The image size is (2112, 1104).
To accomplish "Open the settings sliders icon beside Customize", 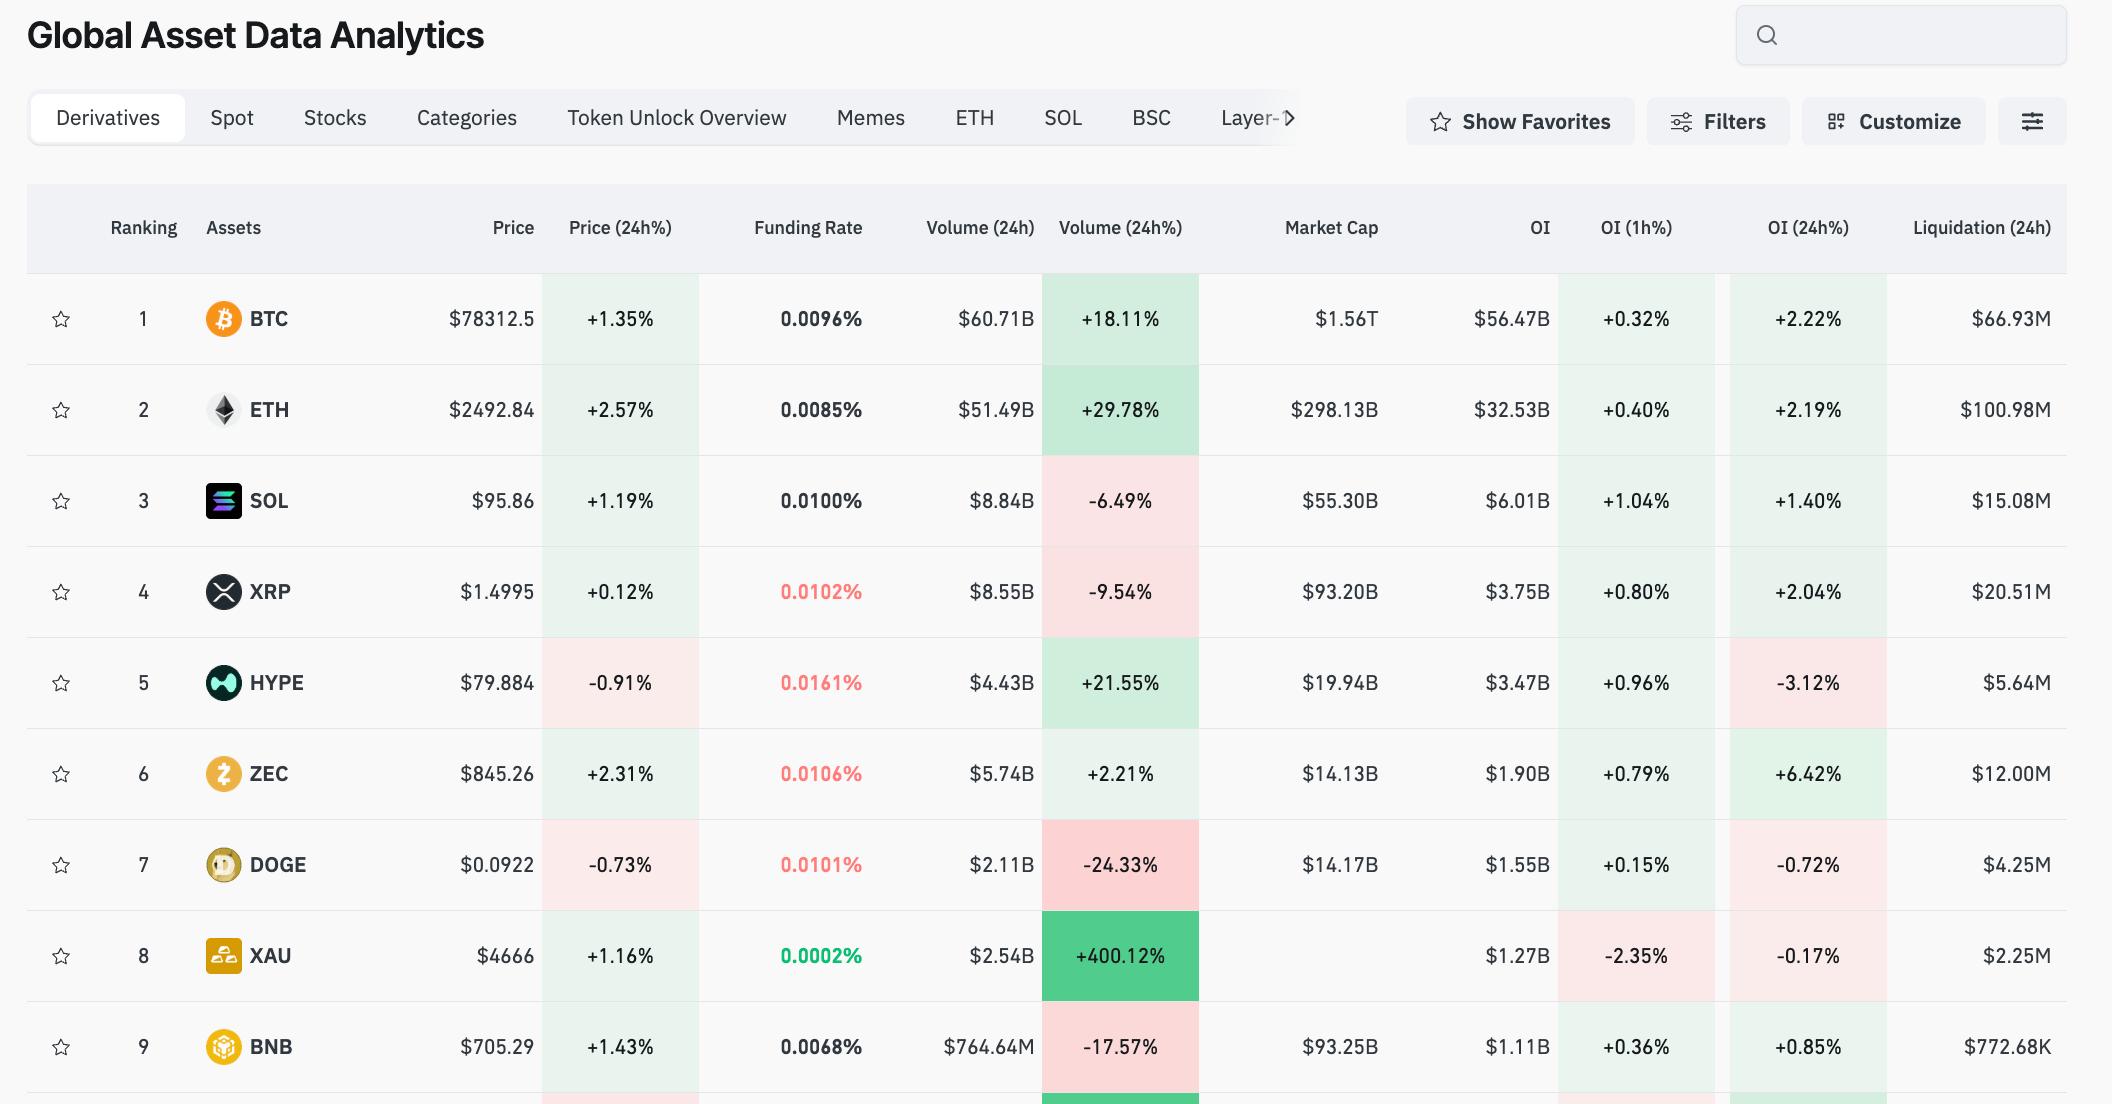I will pos(2032,121).
